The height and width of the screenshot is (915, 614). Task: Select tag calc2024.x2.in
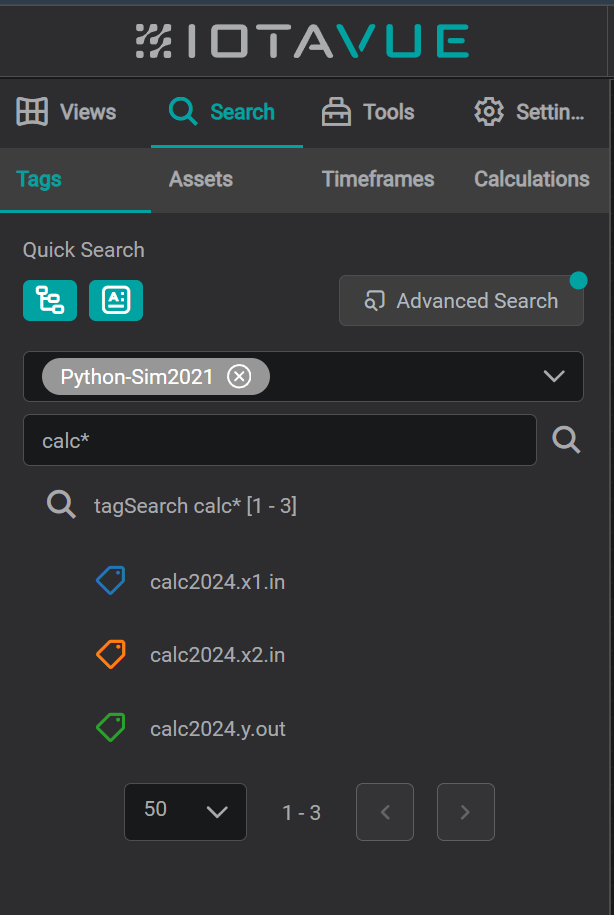pyautogui.click(x=218, y=655)
